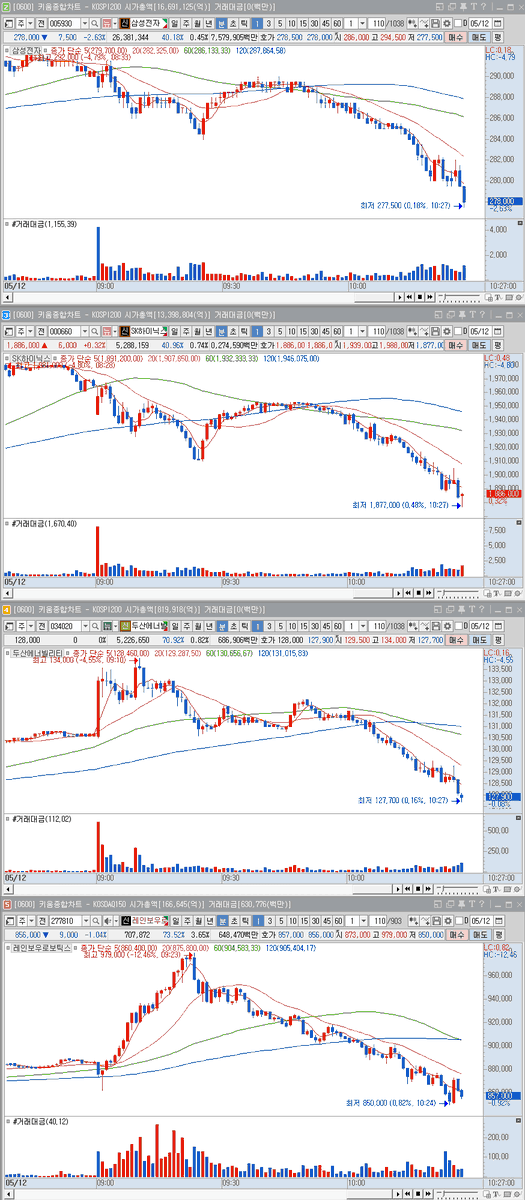The height and width of the screenshot is (1200, 525).
Task: Open chart settings gear in Doosan Enerbility window
Action: tap(448, 625)
